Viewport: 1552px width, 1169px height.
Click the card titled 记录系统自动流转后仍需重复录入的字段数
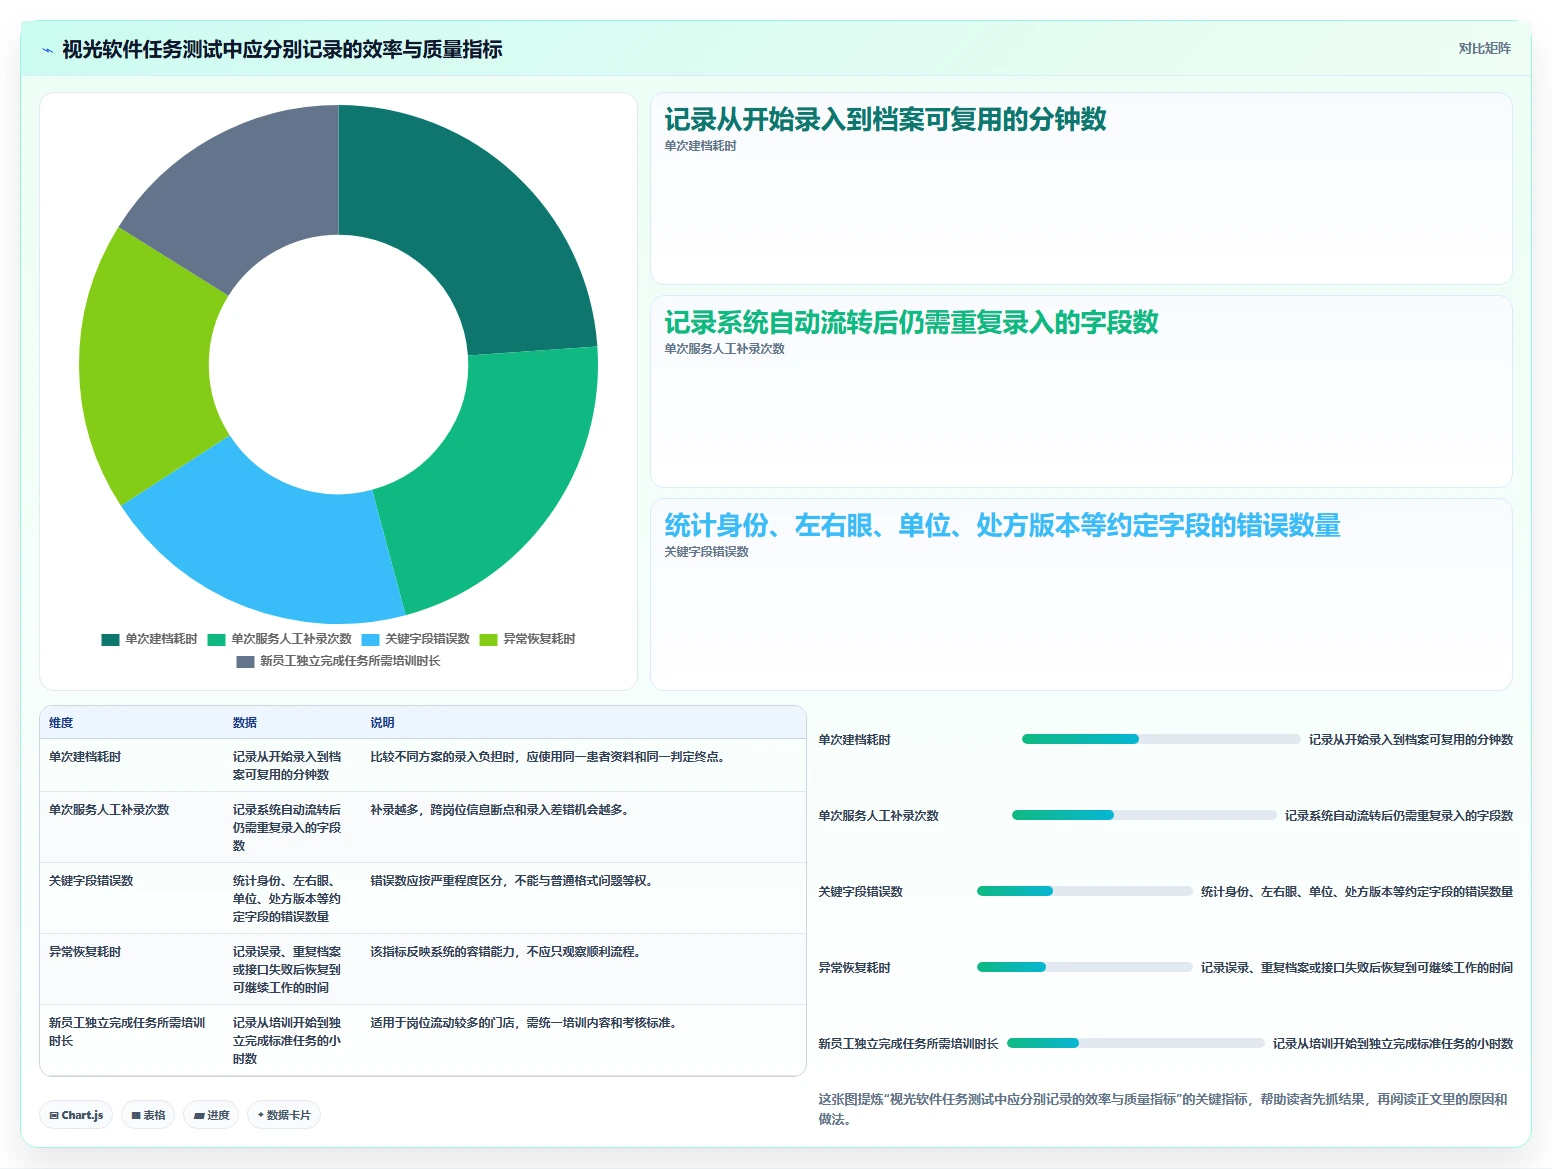(1081, 391)
